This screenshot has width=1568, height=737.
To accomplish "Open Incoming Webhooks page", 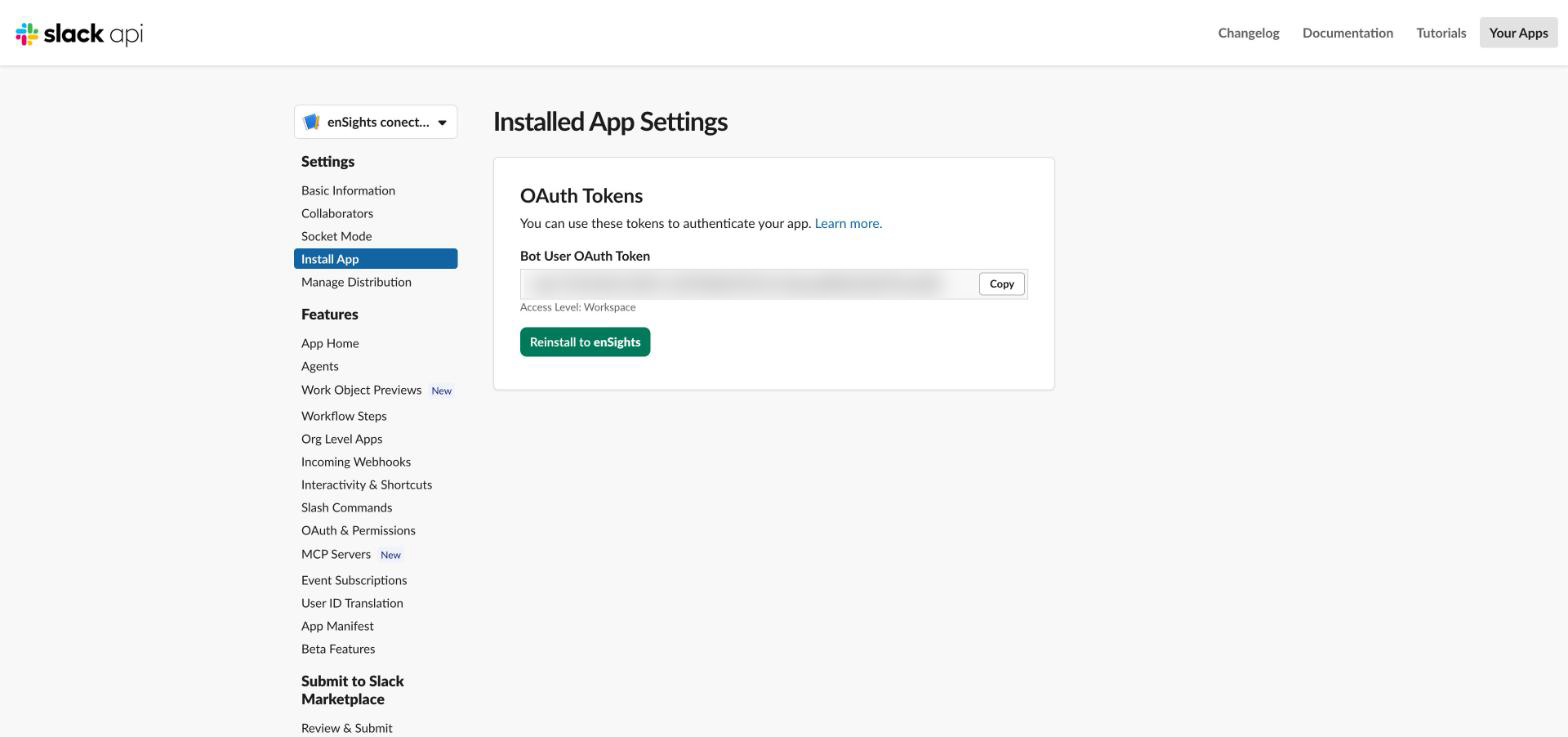I will point(356,462).
